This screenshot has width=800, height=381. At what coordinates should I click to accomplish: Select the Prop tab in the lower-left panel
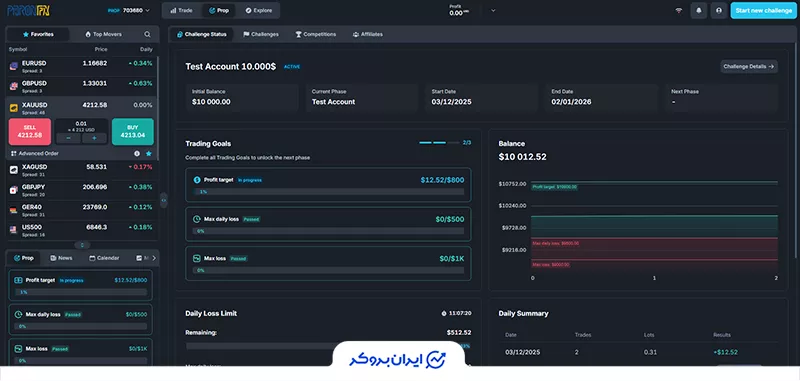click(23, 258)
